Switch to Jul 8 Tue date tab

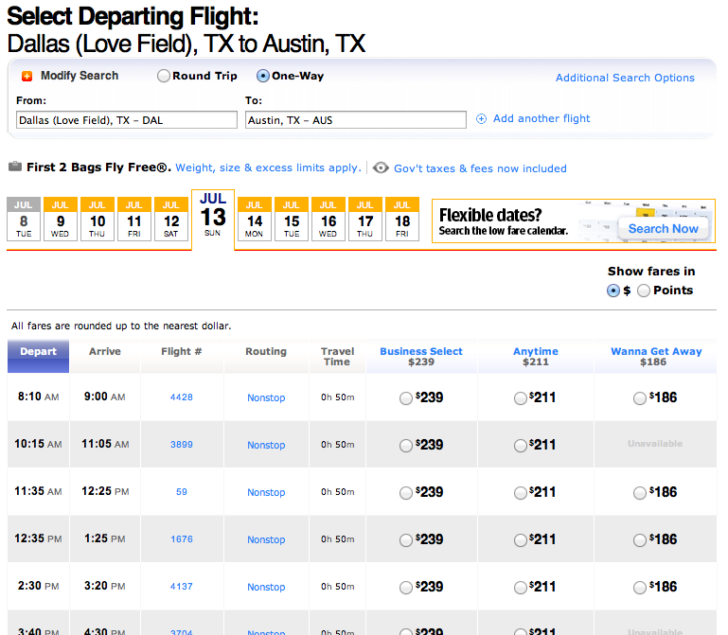24,219
